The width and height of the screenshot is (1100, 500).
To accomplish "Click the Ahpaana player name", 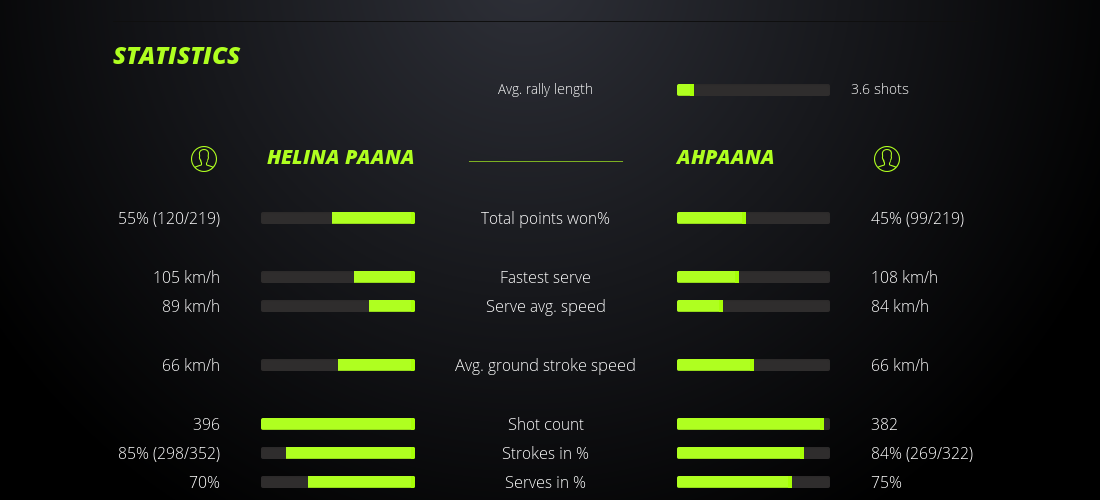I will pos(725,157).
